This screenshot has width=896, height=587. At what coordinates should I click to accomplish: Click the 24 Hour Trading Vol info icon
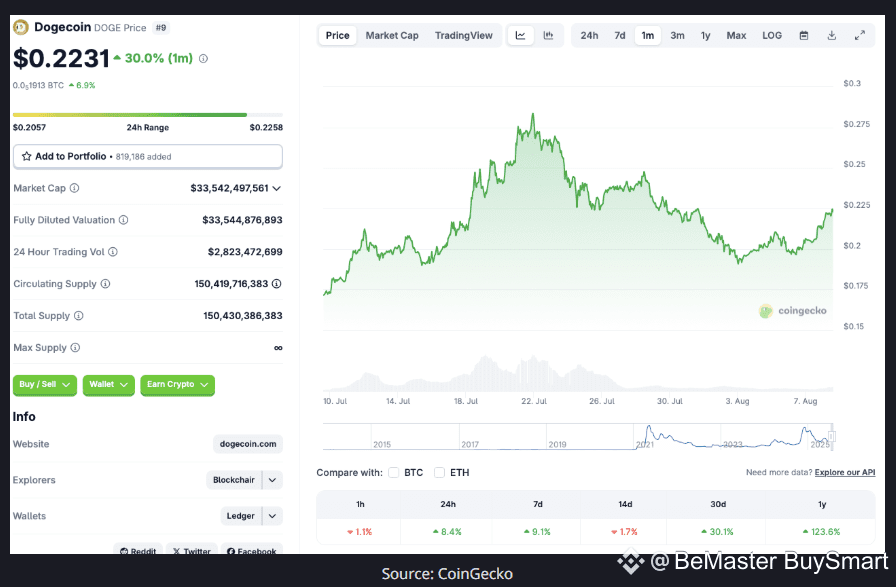coord(113,252)
